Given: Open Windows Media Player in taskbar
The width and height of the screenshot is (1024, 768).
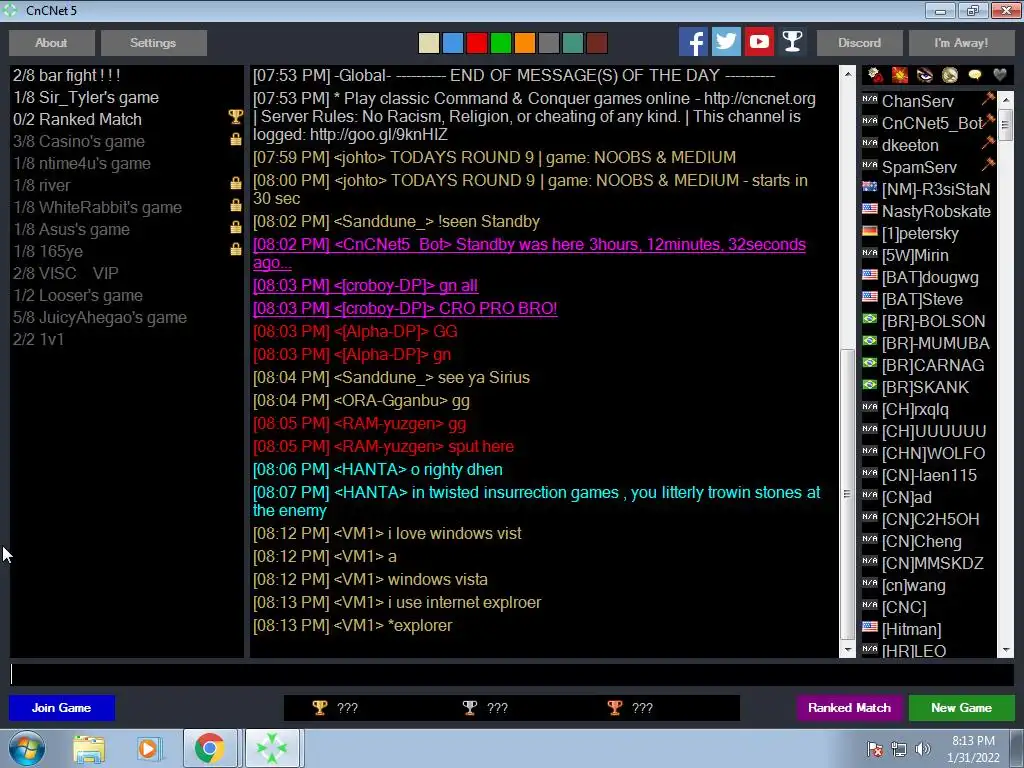Looking at the screenshot, I should [148, 749].
